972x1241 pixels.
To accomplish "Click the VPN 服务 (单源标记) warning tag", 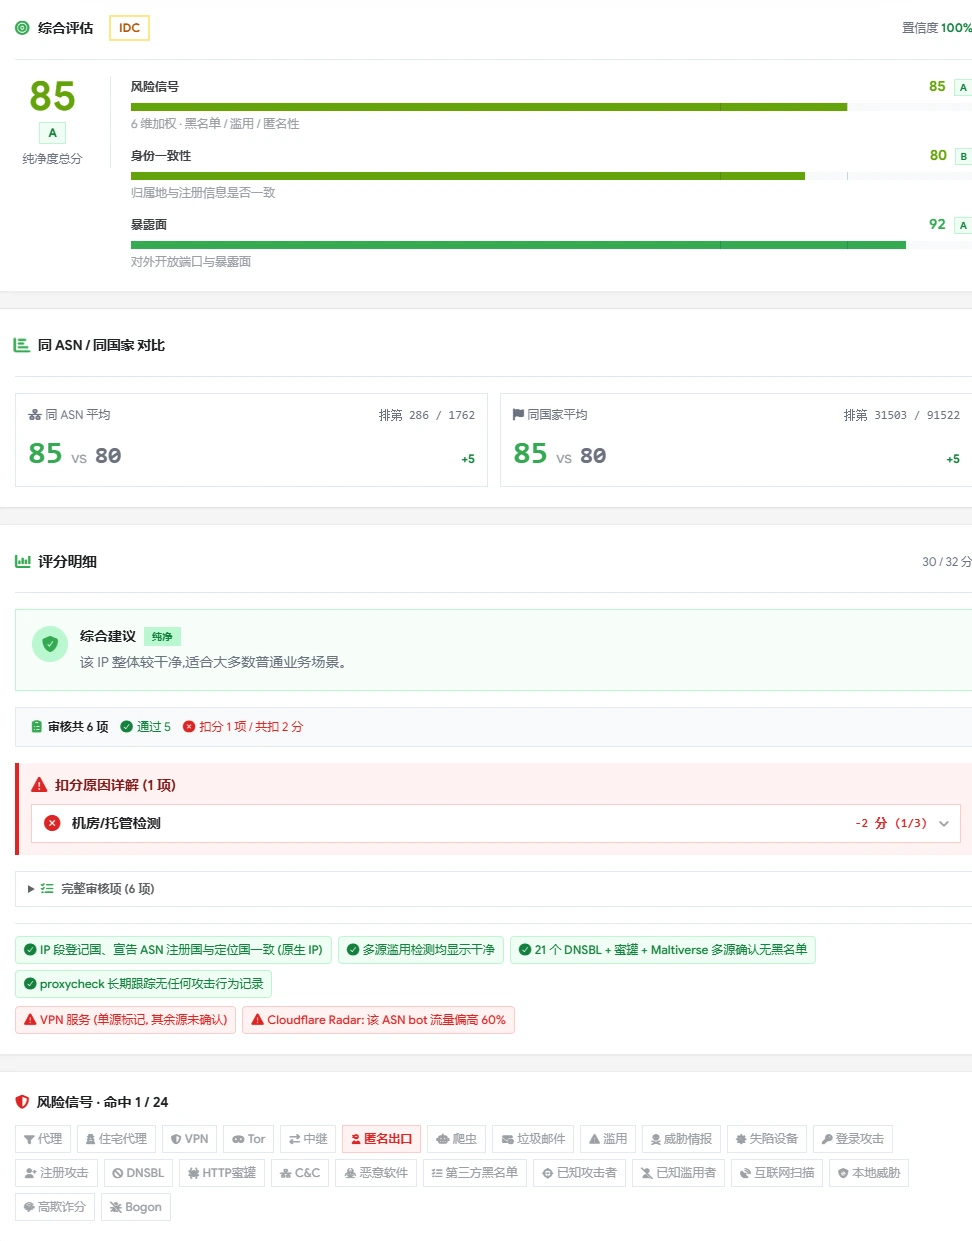I will pos(126,1020).
